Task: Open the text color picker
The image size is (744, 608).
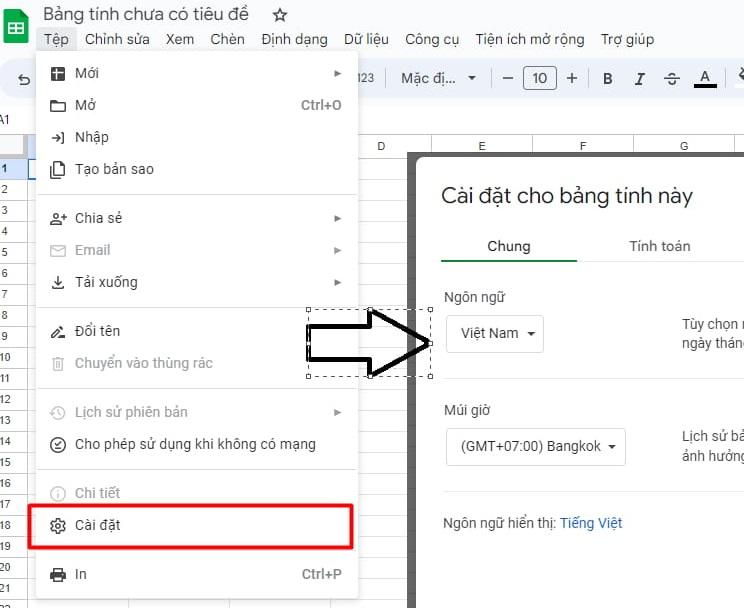Action: tap(705, 78)
